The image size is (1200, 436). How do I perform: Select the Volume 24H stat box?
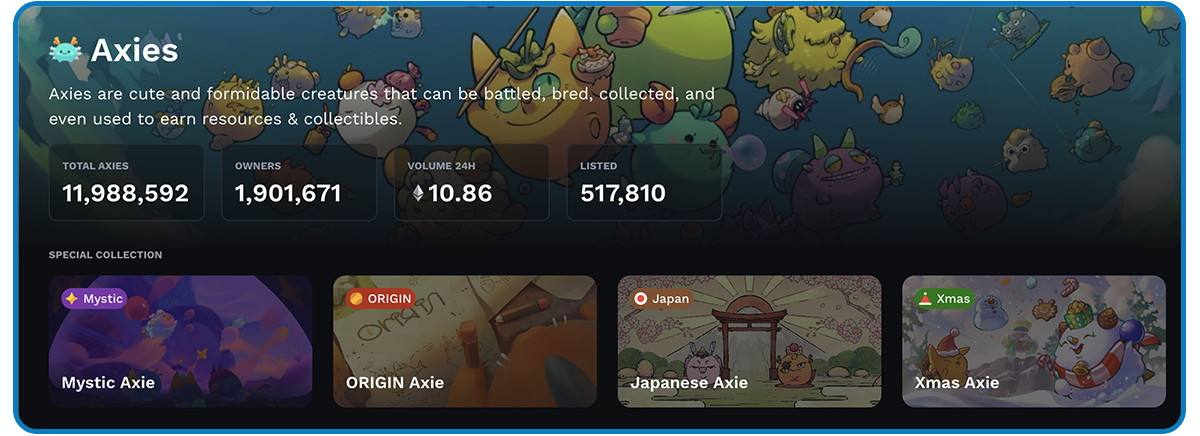[472, 182]
